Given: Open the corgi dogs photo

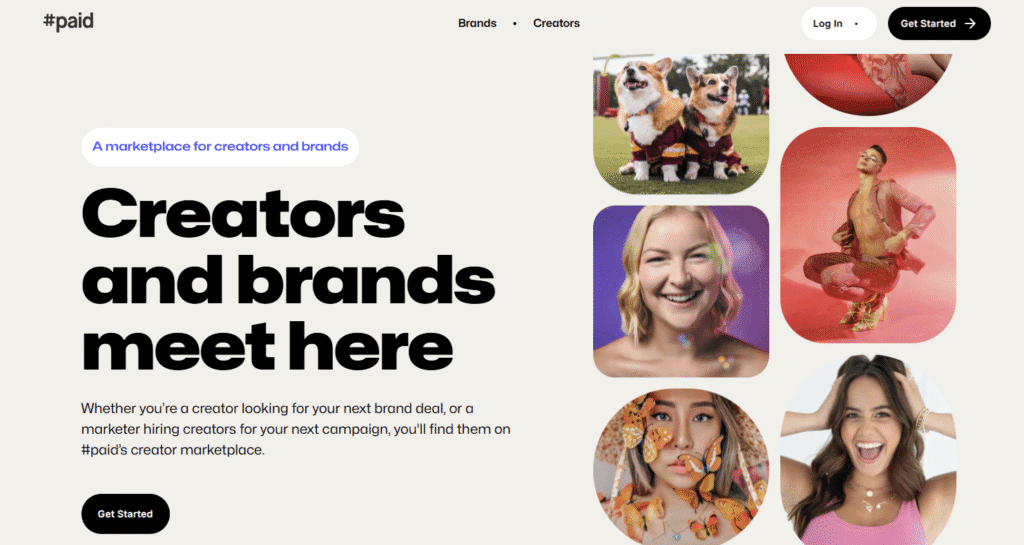Looking at the screenshot, I should [x=681, y=124].
